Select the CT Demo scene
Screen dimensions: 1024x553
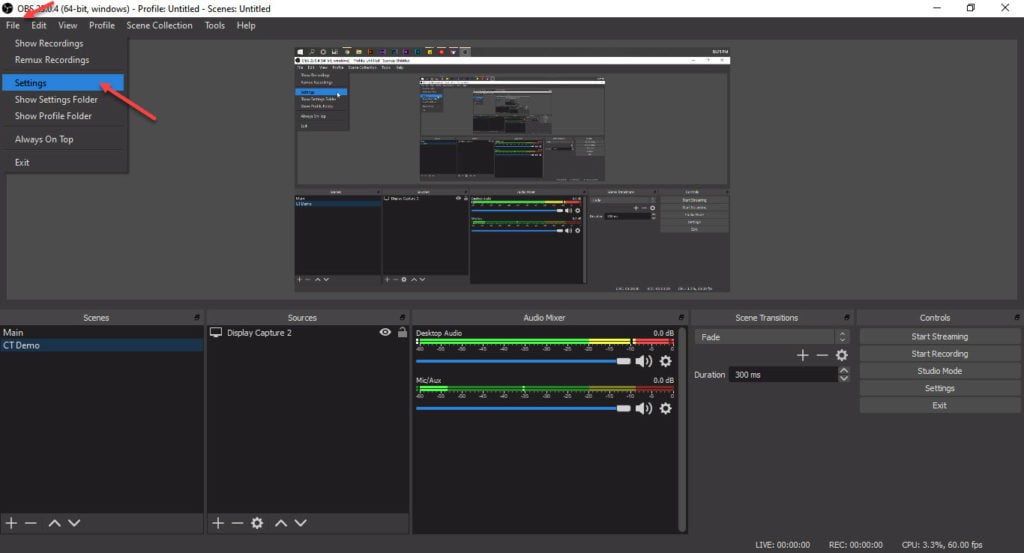point(102,345)
